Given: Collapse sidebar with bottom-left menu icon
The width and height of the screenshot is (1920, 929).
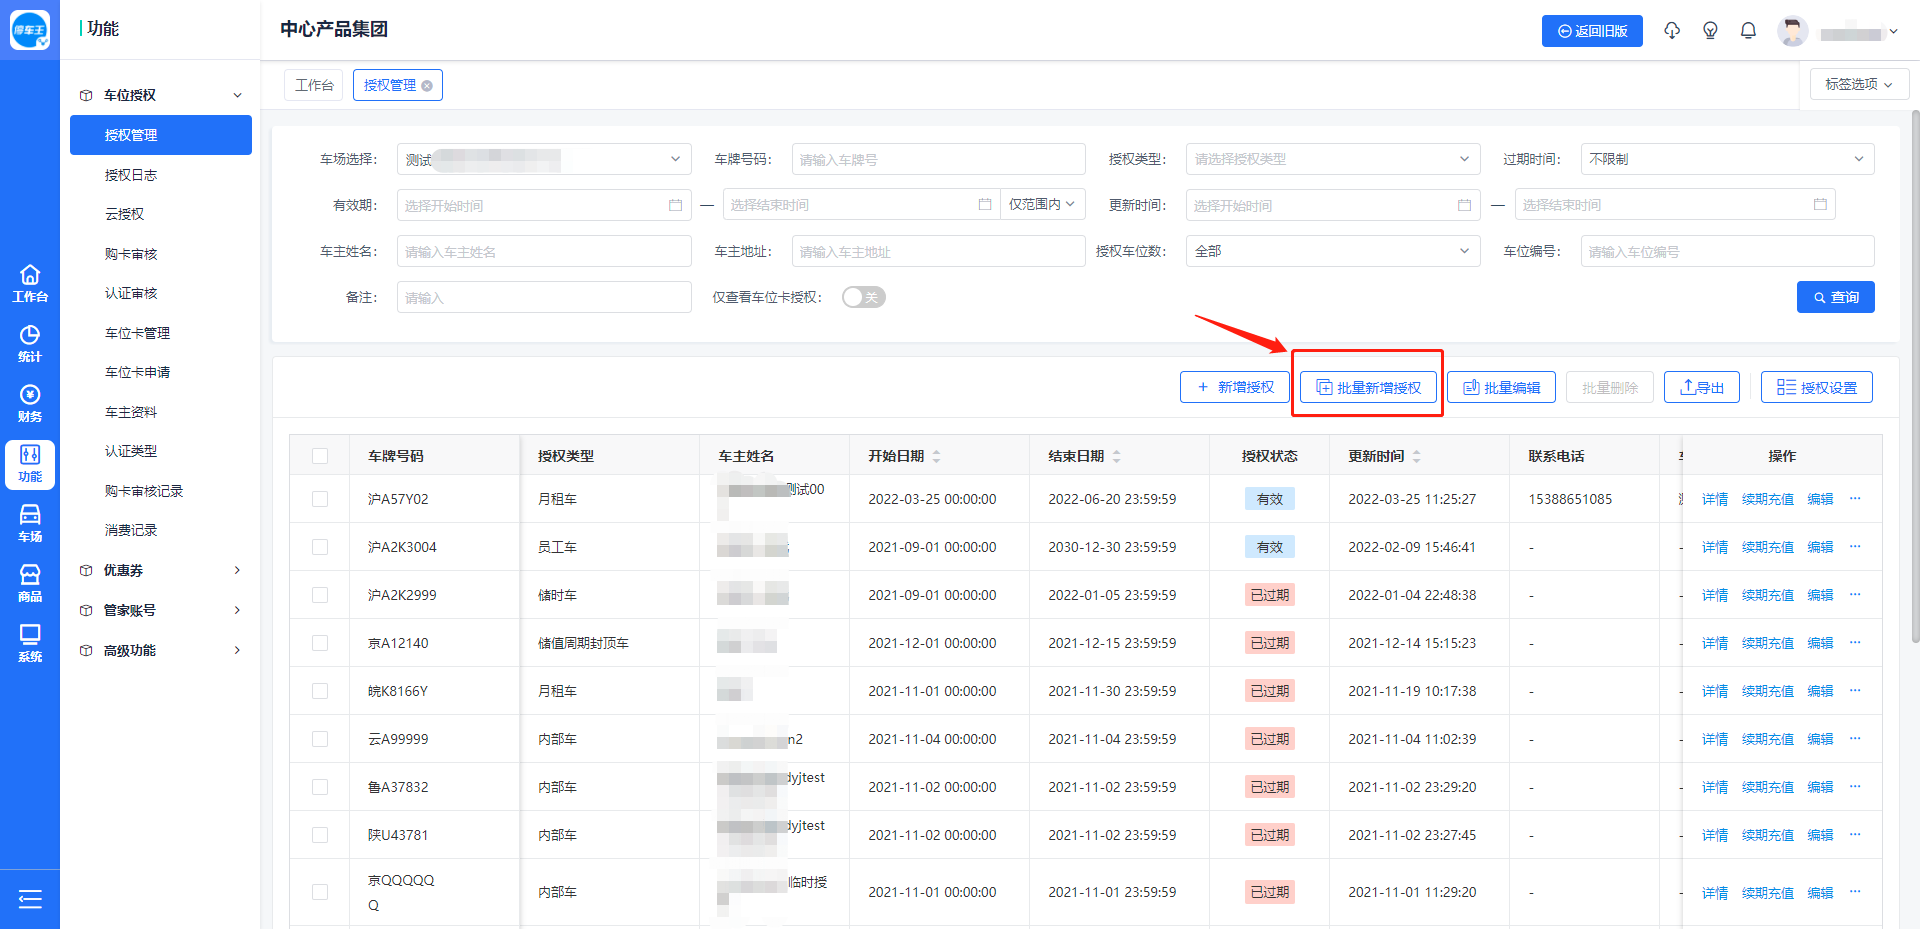Looking at the screenshot, I should 30,899.
